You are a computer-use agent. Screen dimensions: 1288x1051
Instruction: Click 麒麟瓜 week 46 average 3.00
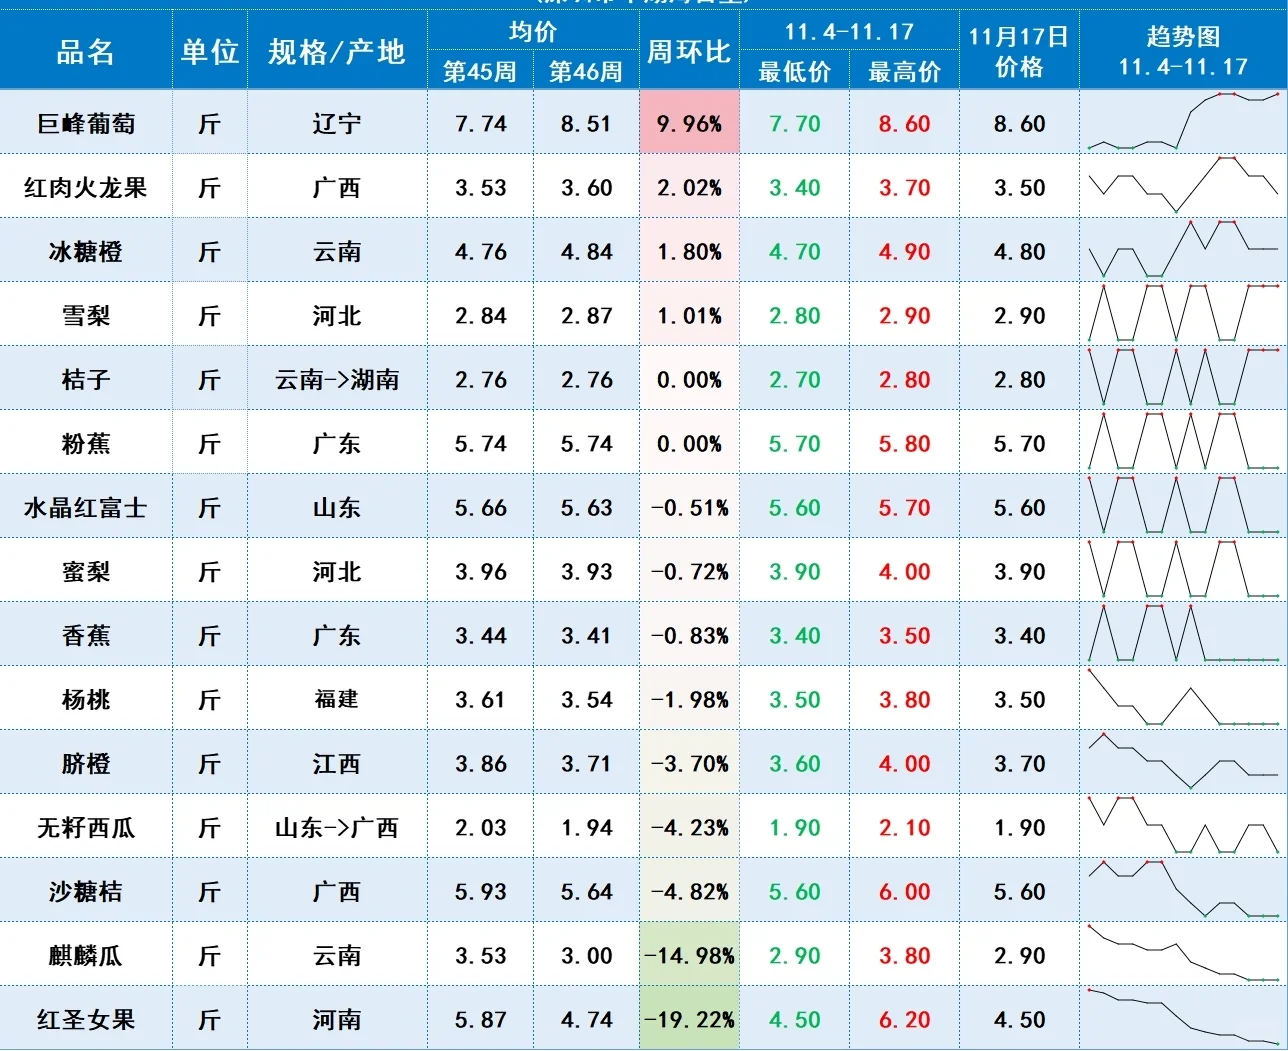(586, 956)
